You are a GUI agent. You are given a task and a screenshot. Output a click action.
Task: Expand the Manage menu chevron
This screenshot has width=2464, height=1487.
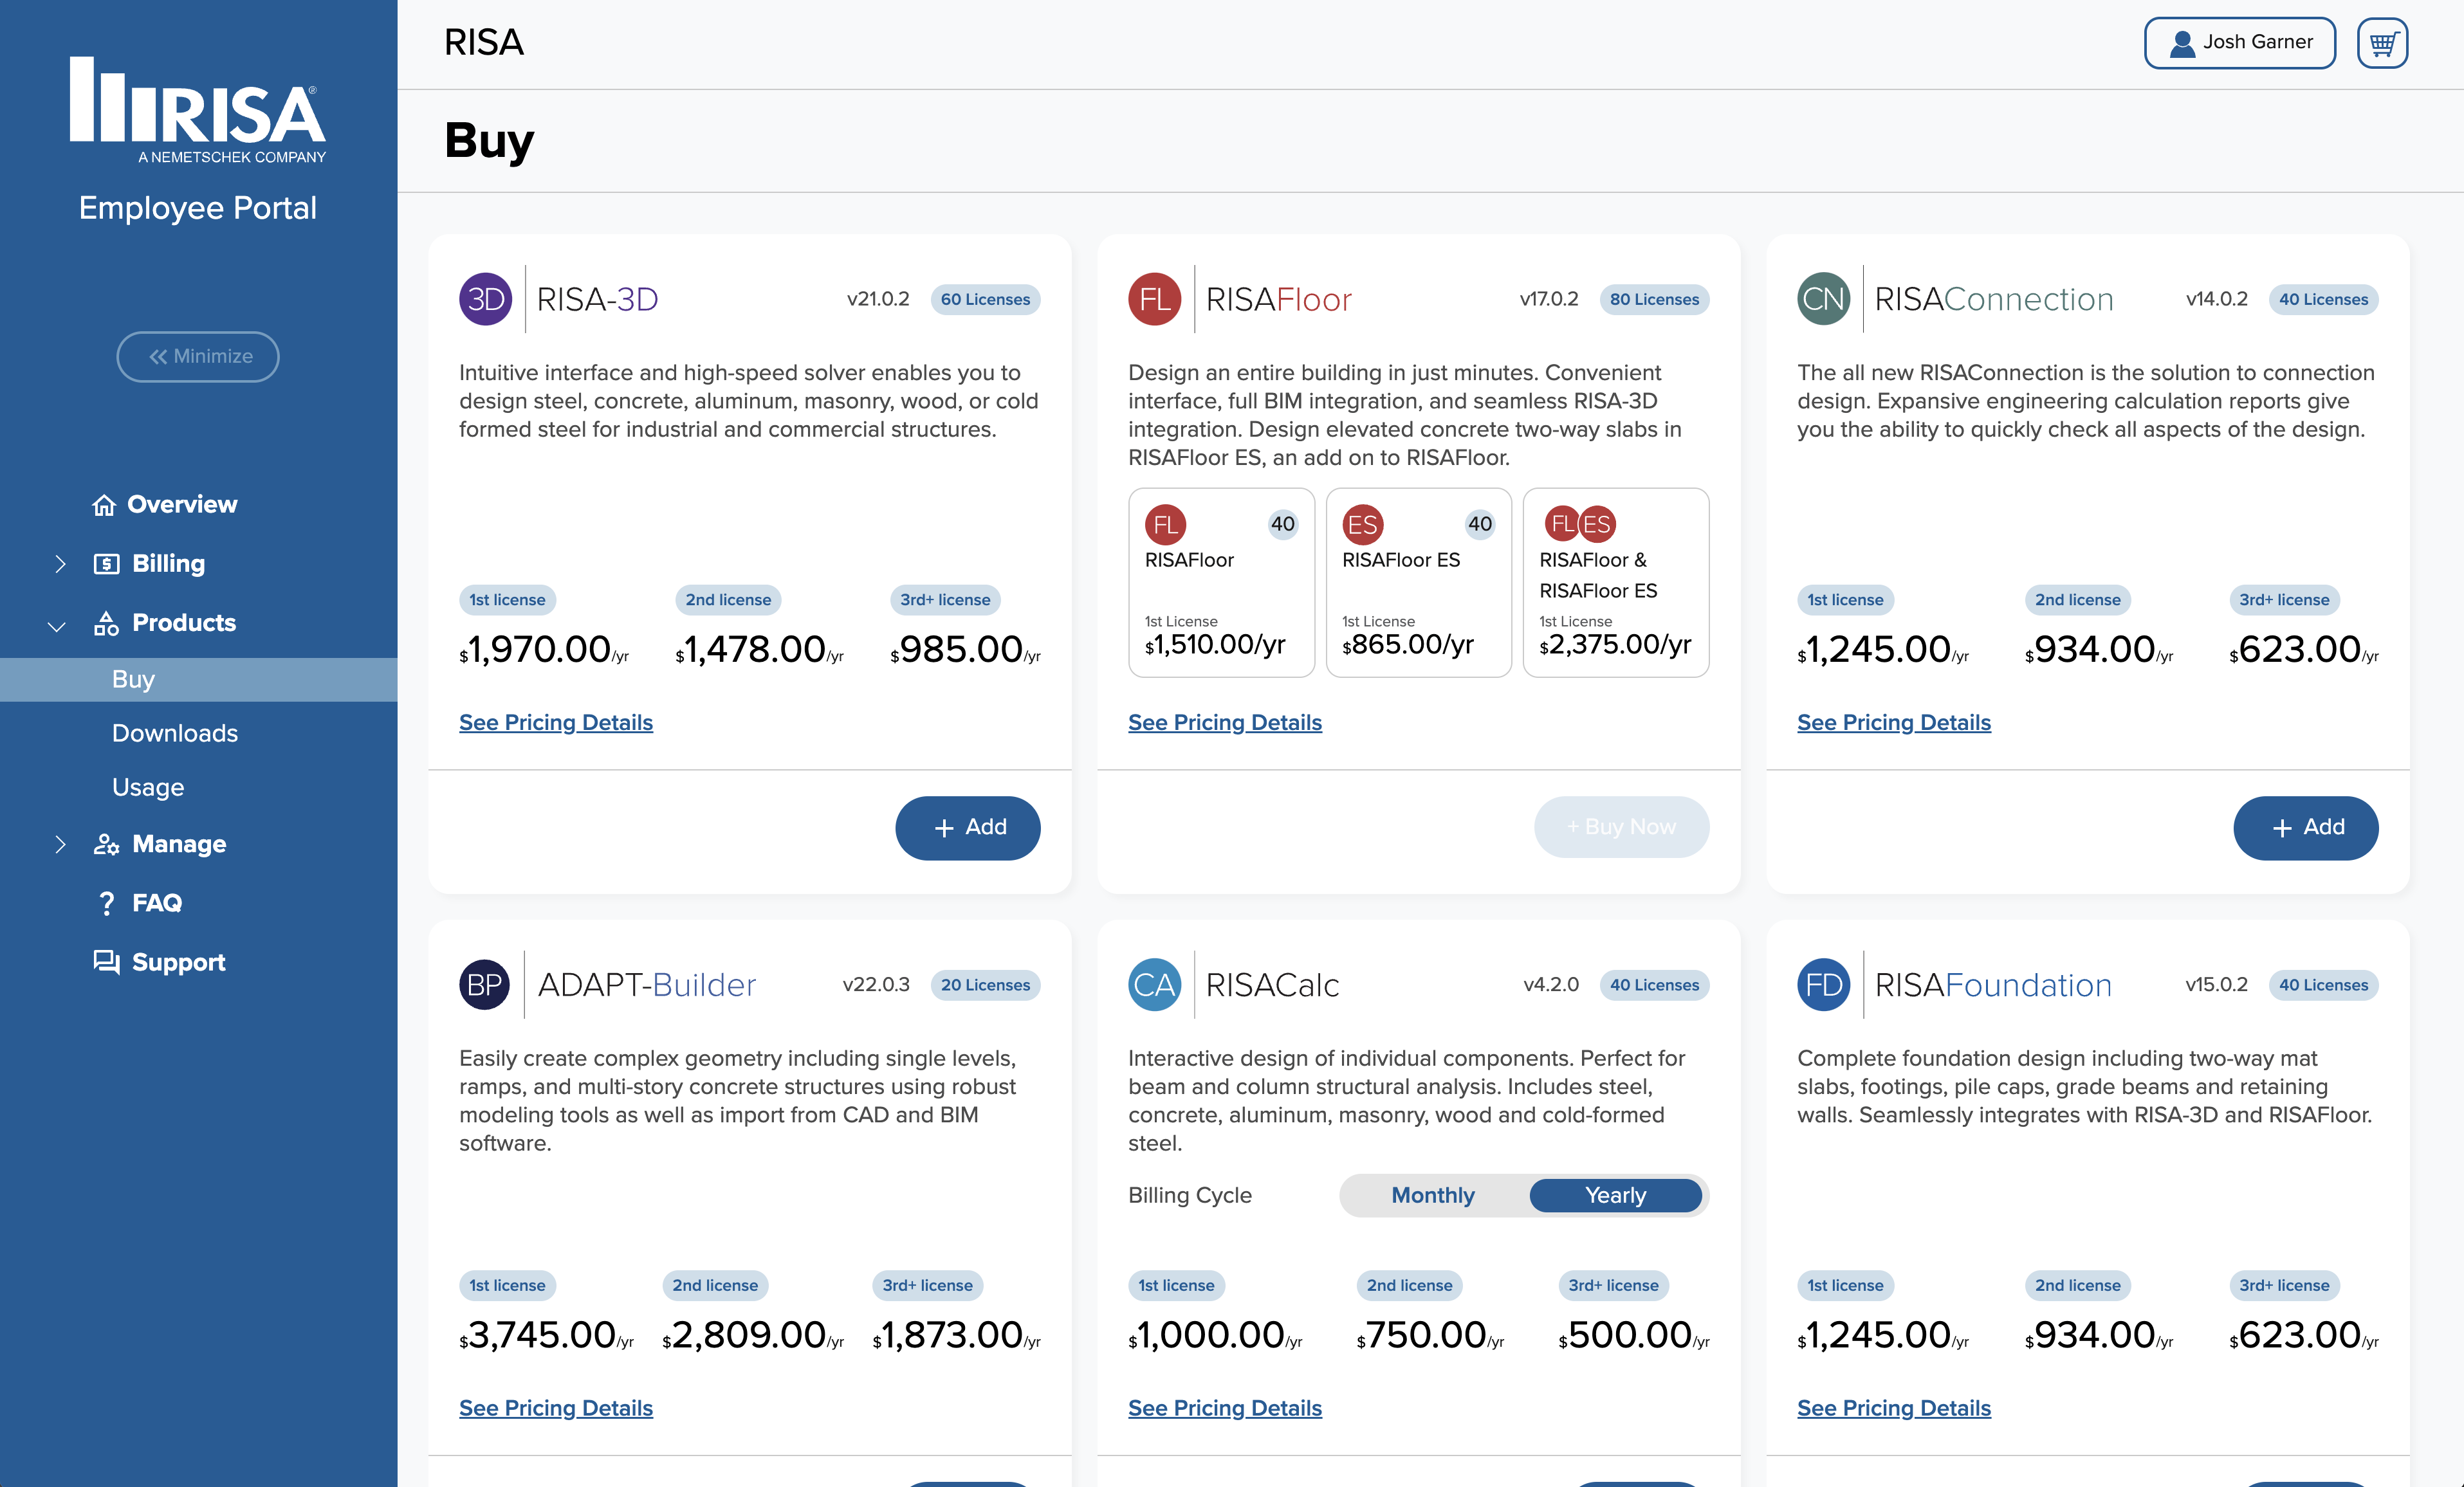coord(60,844)
